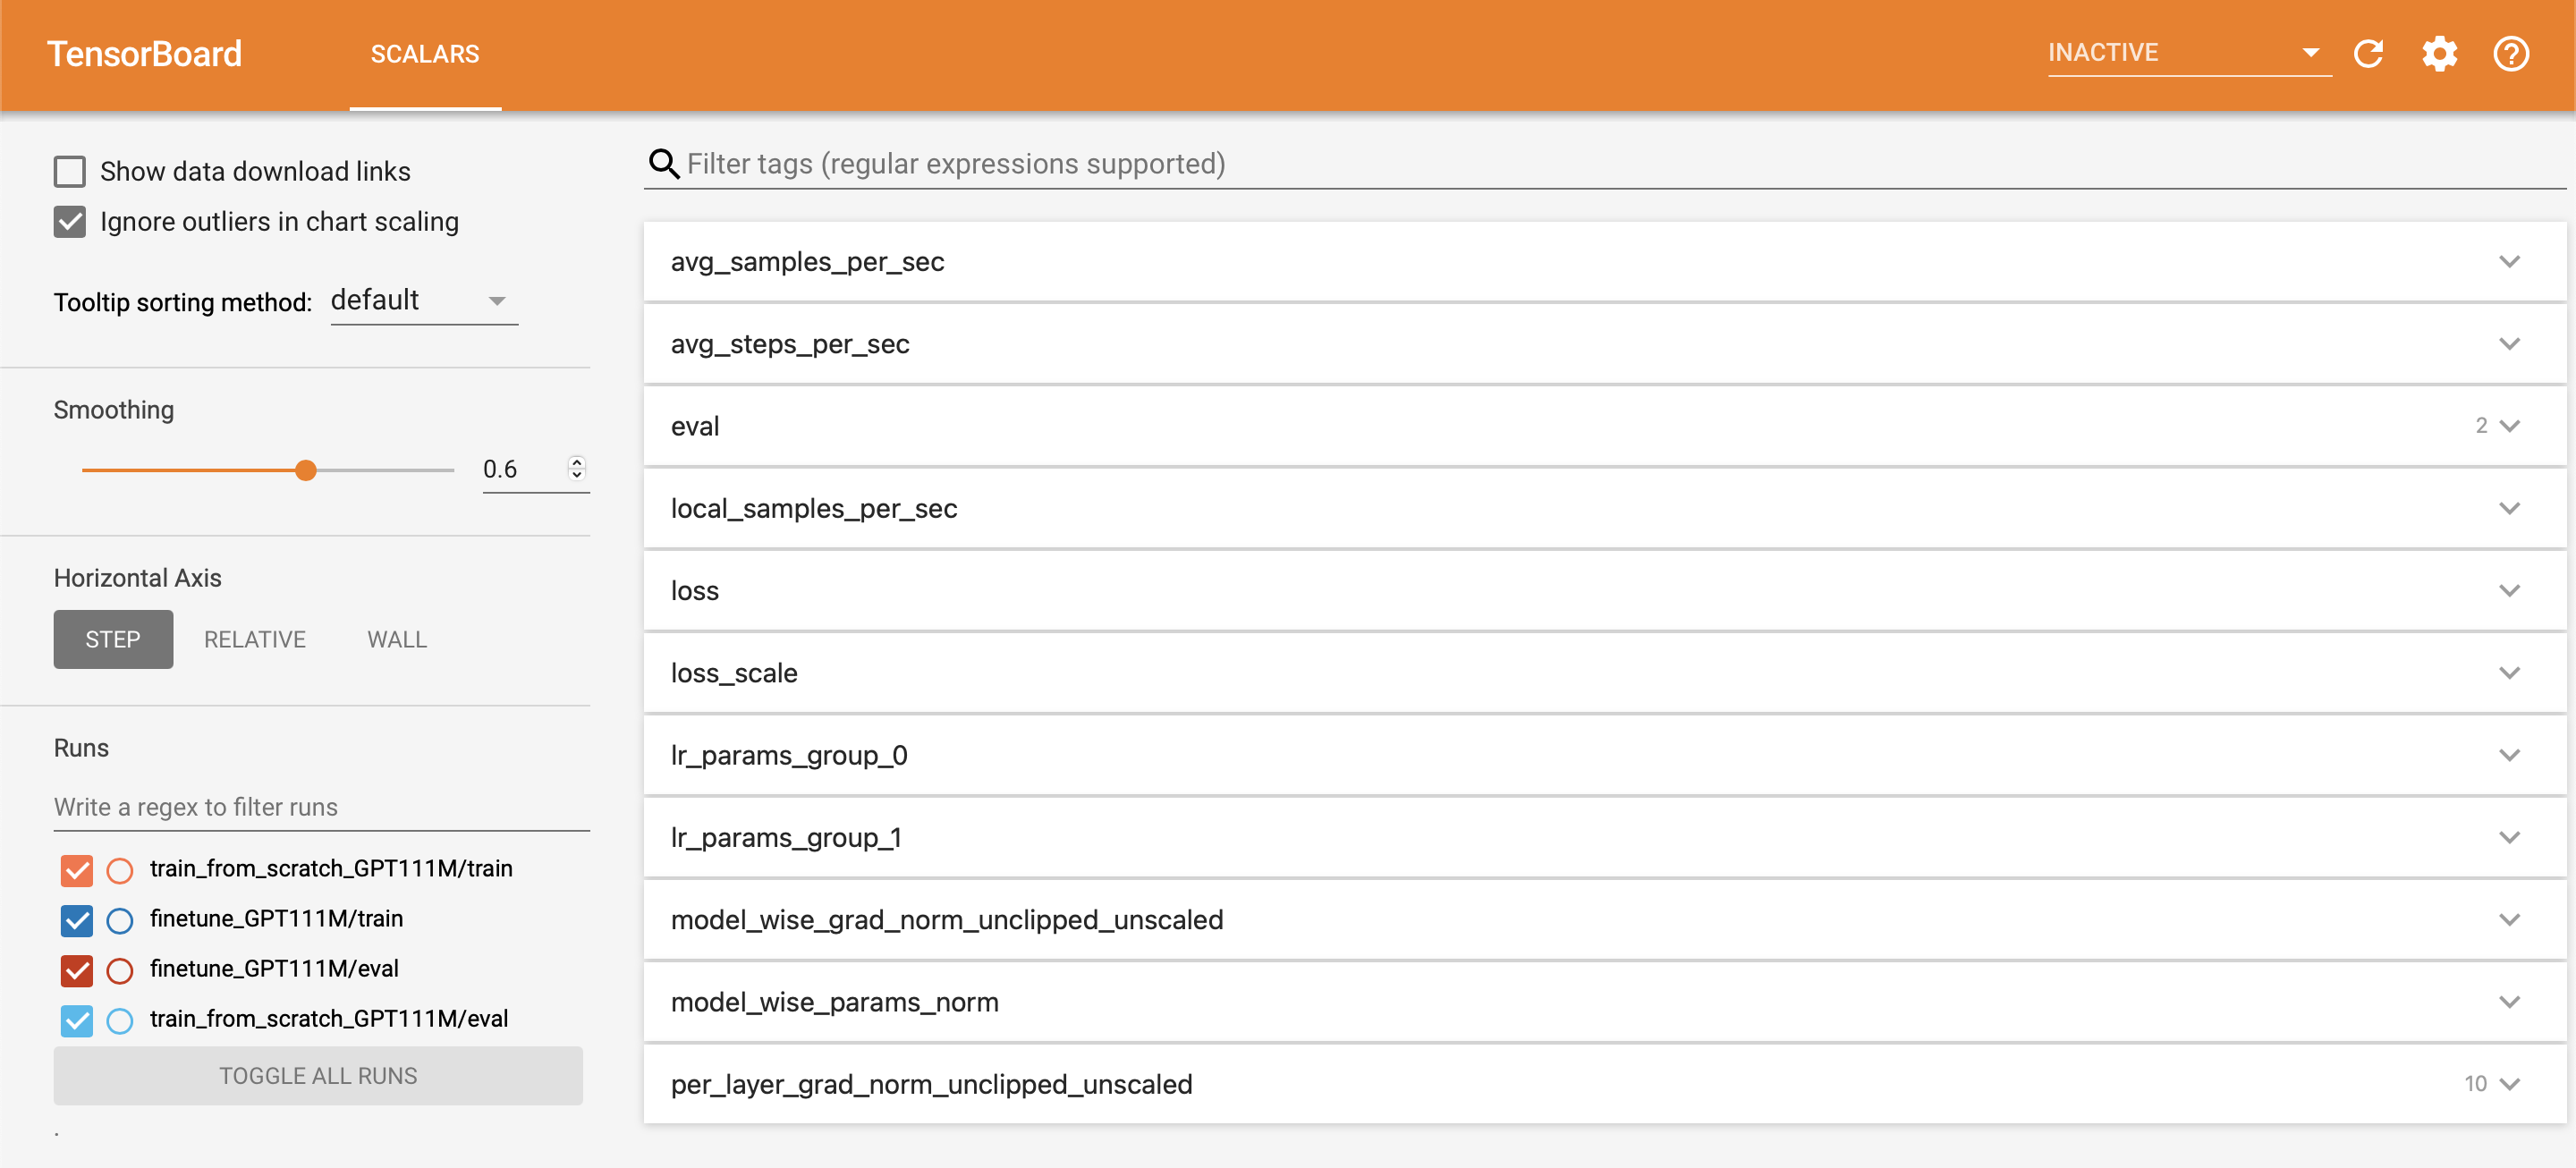Click the avg_samples_per_sec tag label
Screen dimensions: 2576x1168
807,262
